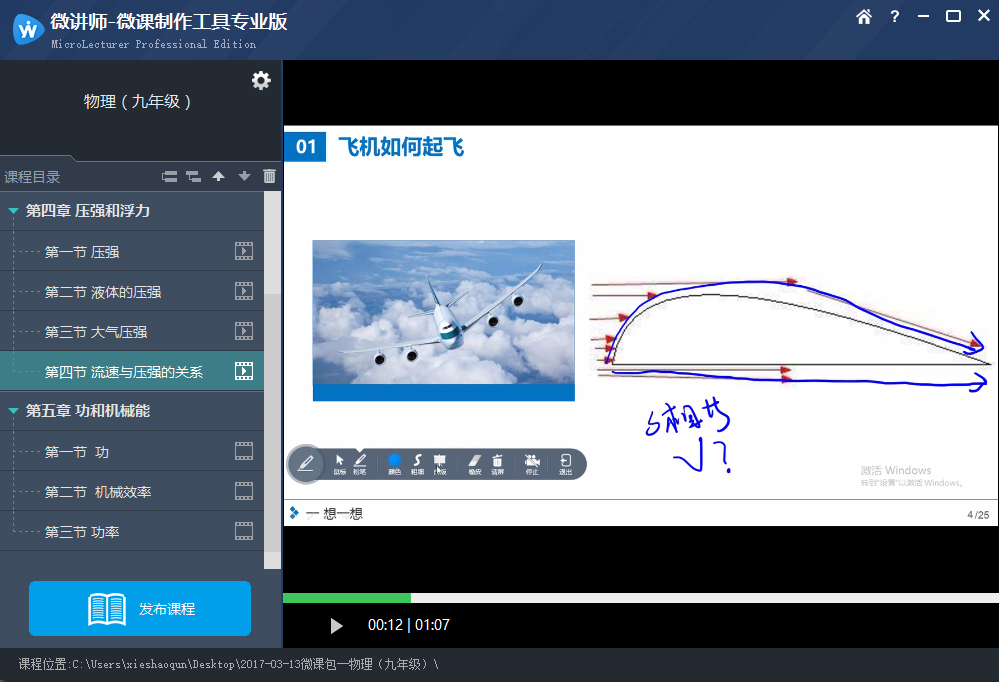The width and height of the screenshot is (999, 682).
Task: Open the 白板 whiteboard tool
Action: 439,462
